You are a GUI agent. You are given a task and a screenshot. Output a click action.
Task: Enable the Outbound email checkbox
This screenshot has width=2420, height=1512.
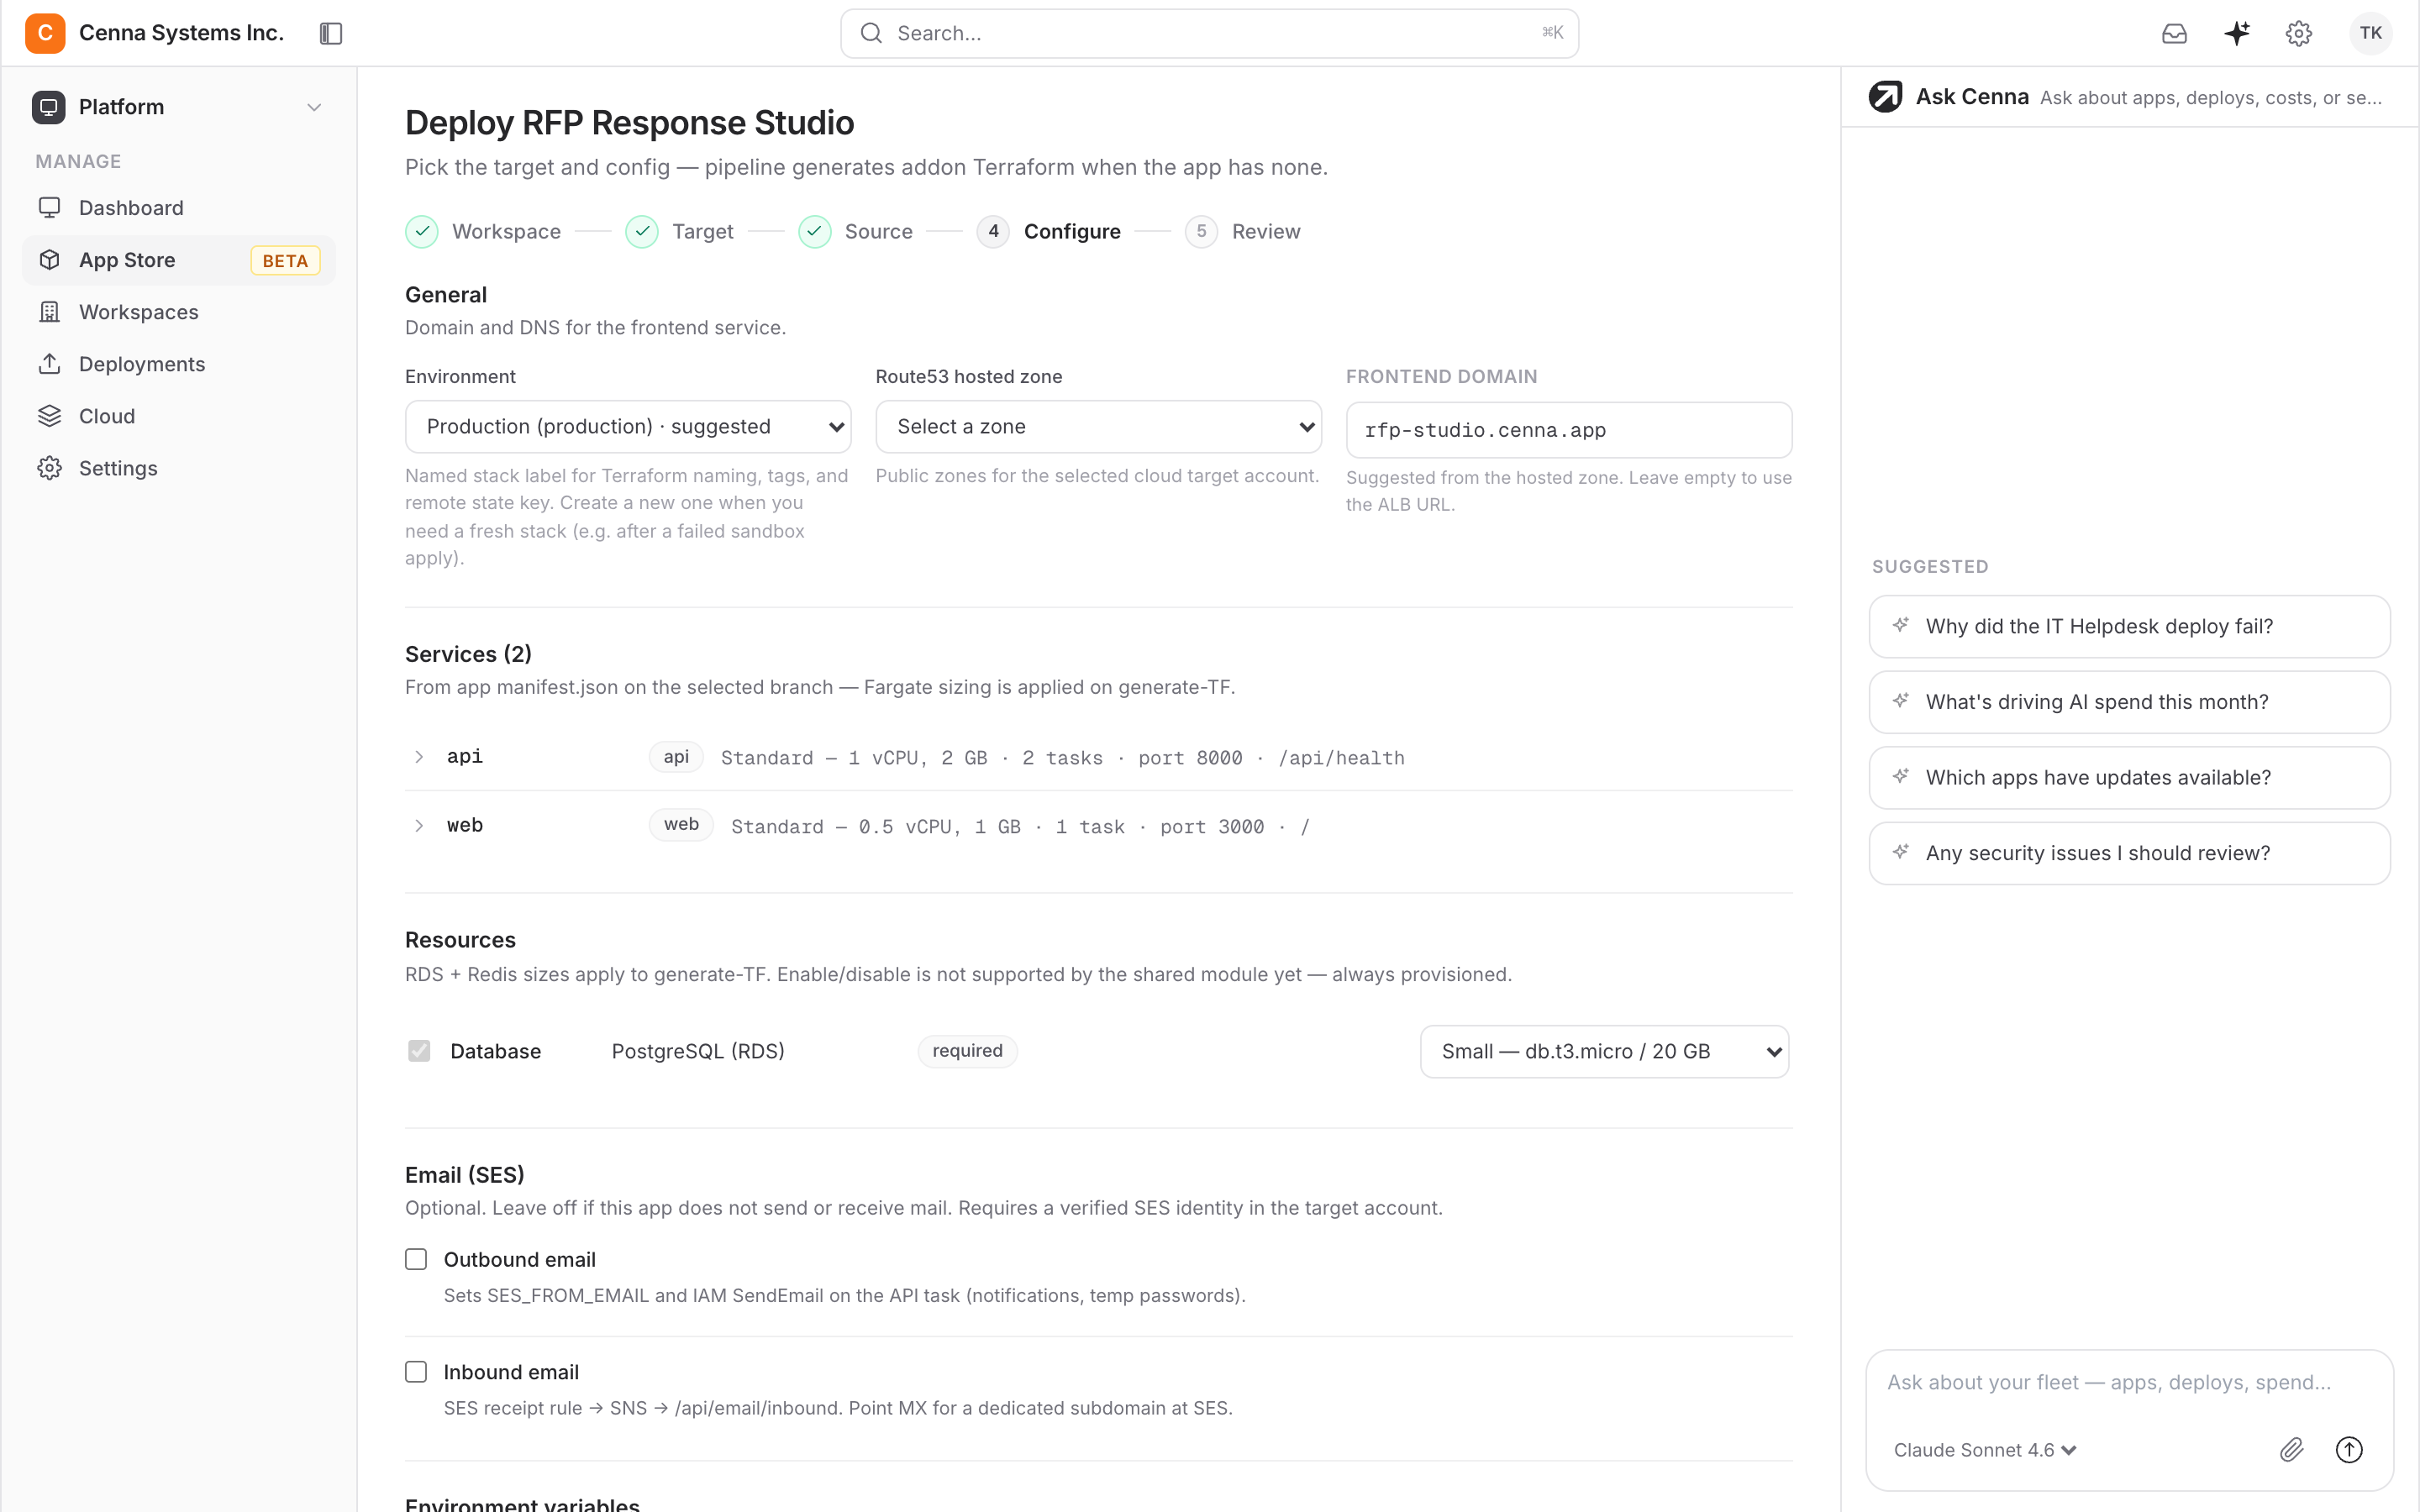pyautogui.click(x=416, y=1259)
